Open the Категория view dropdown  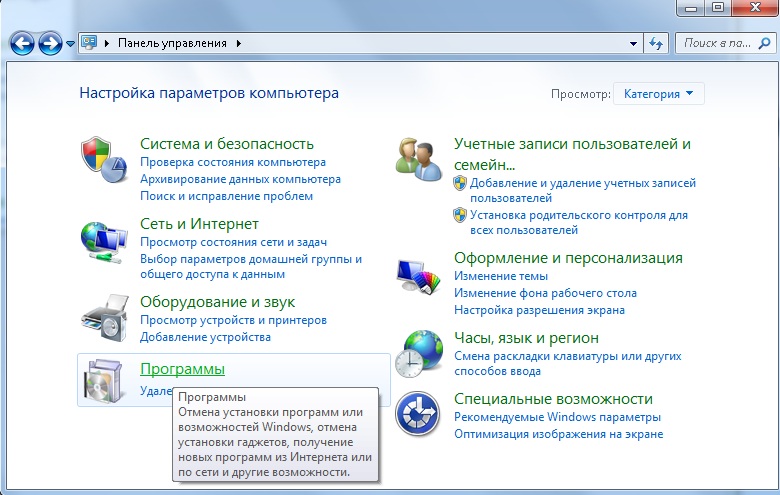(659, 94)
